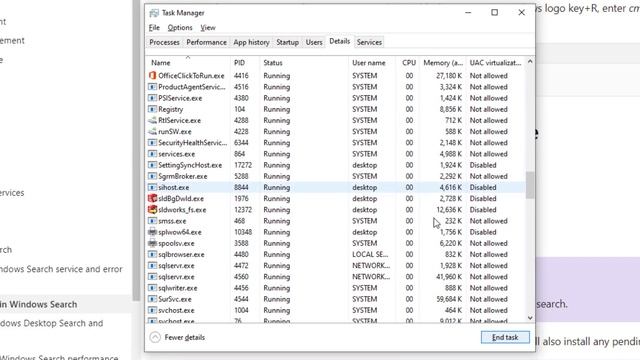Click the SettingSyncHost.exe process icon
Image resolution: width=640 pixels, height=360 pixels.
152,165
